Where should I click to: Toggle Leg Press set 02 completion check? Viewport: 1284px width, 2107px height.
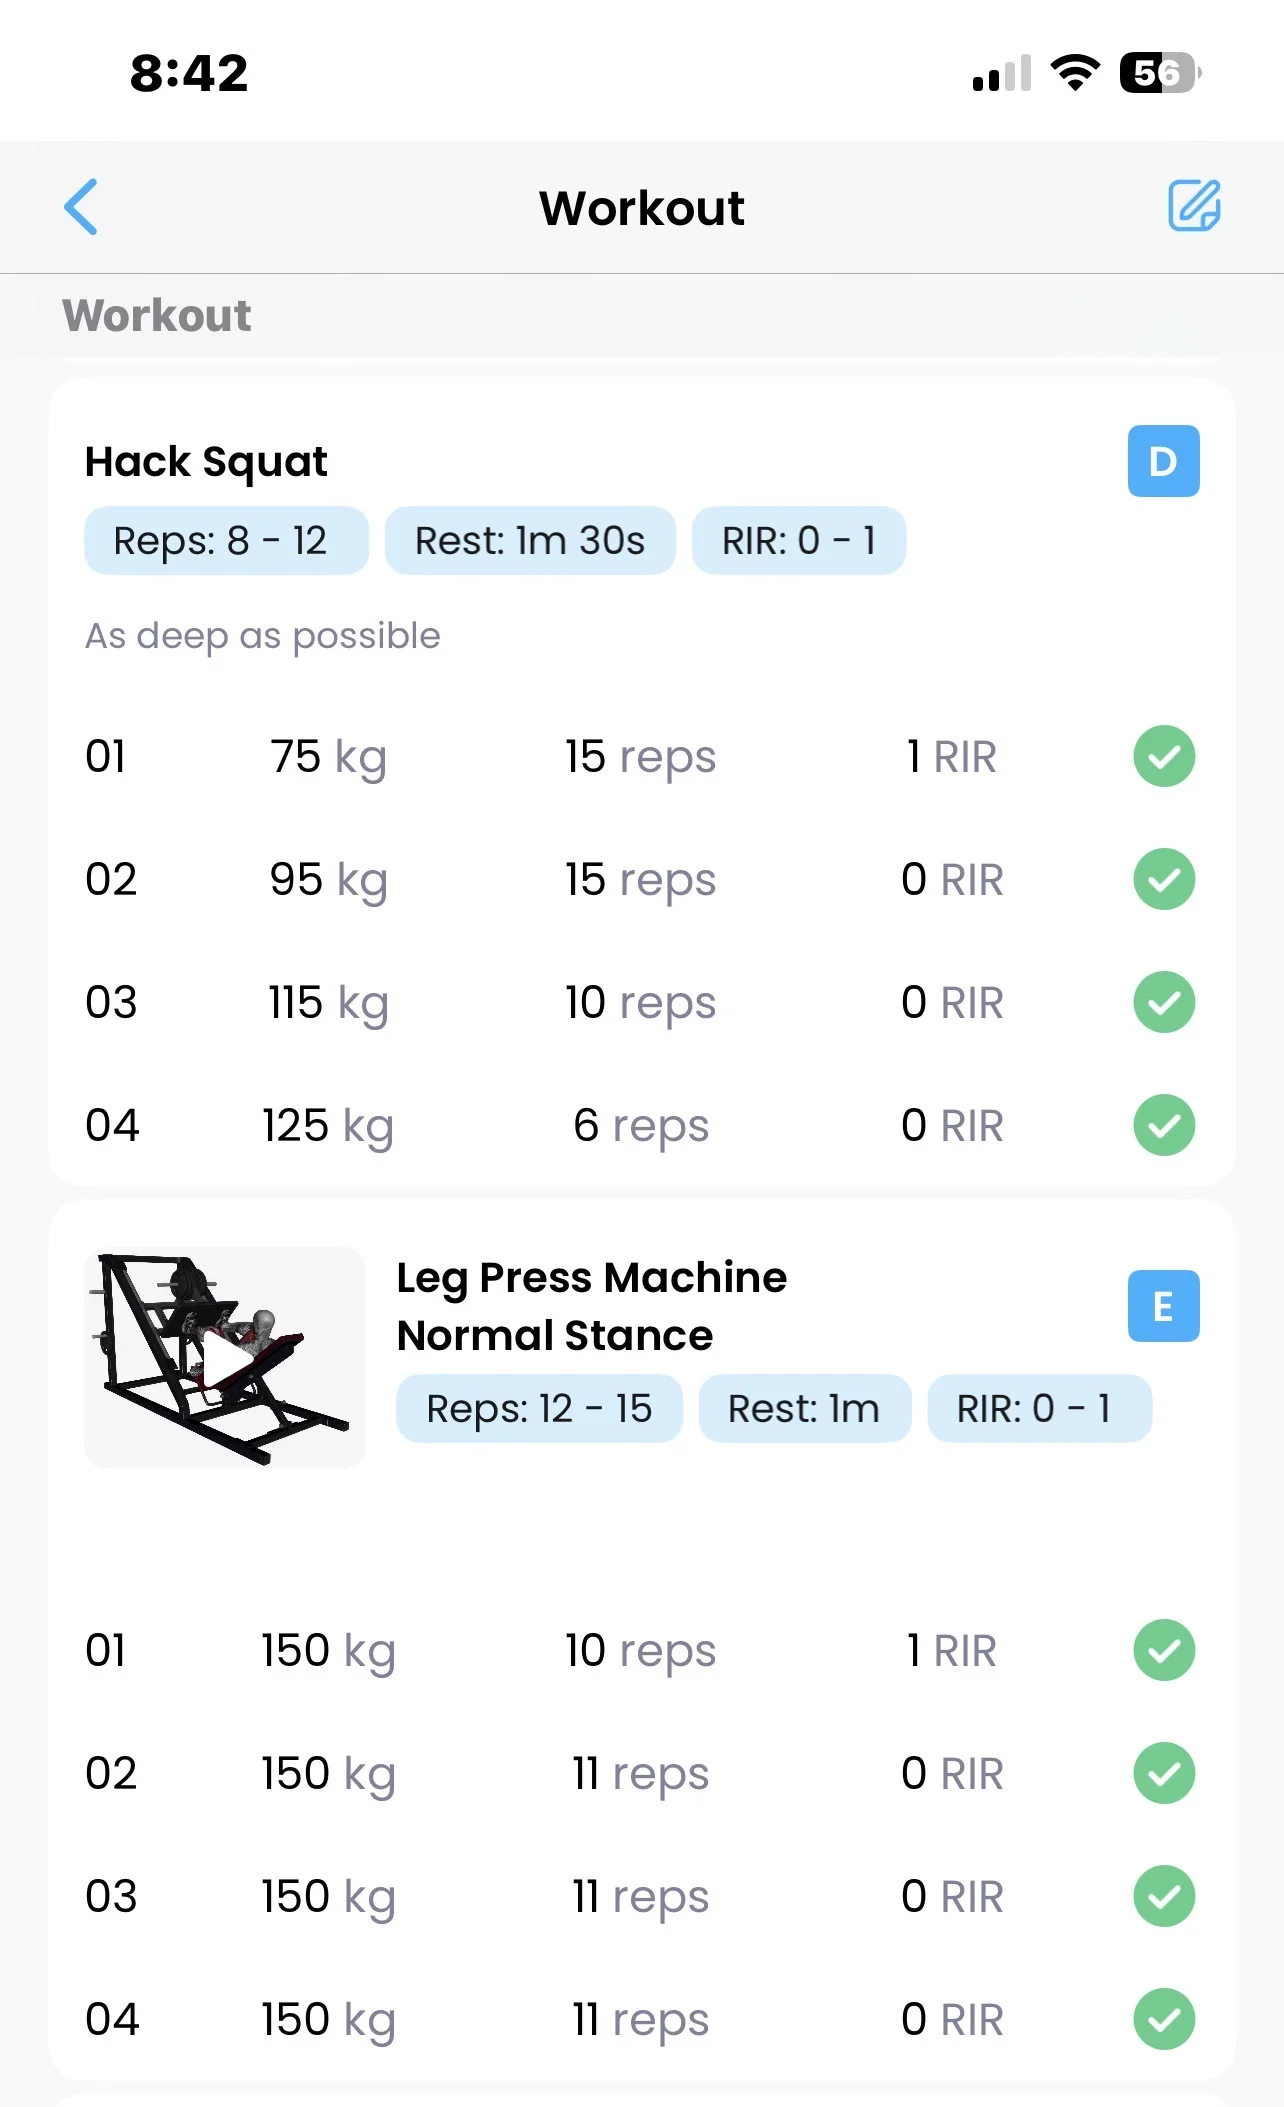(x=1164, y=1773)
